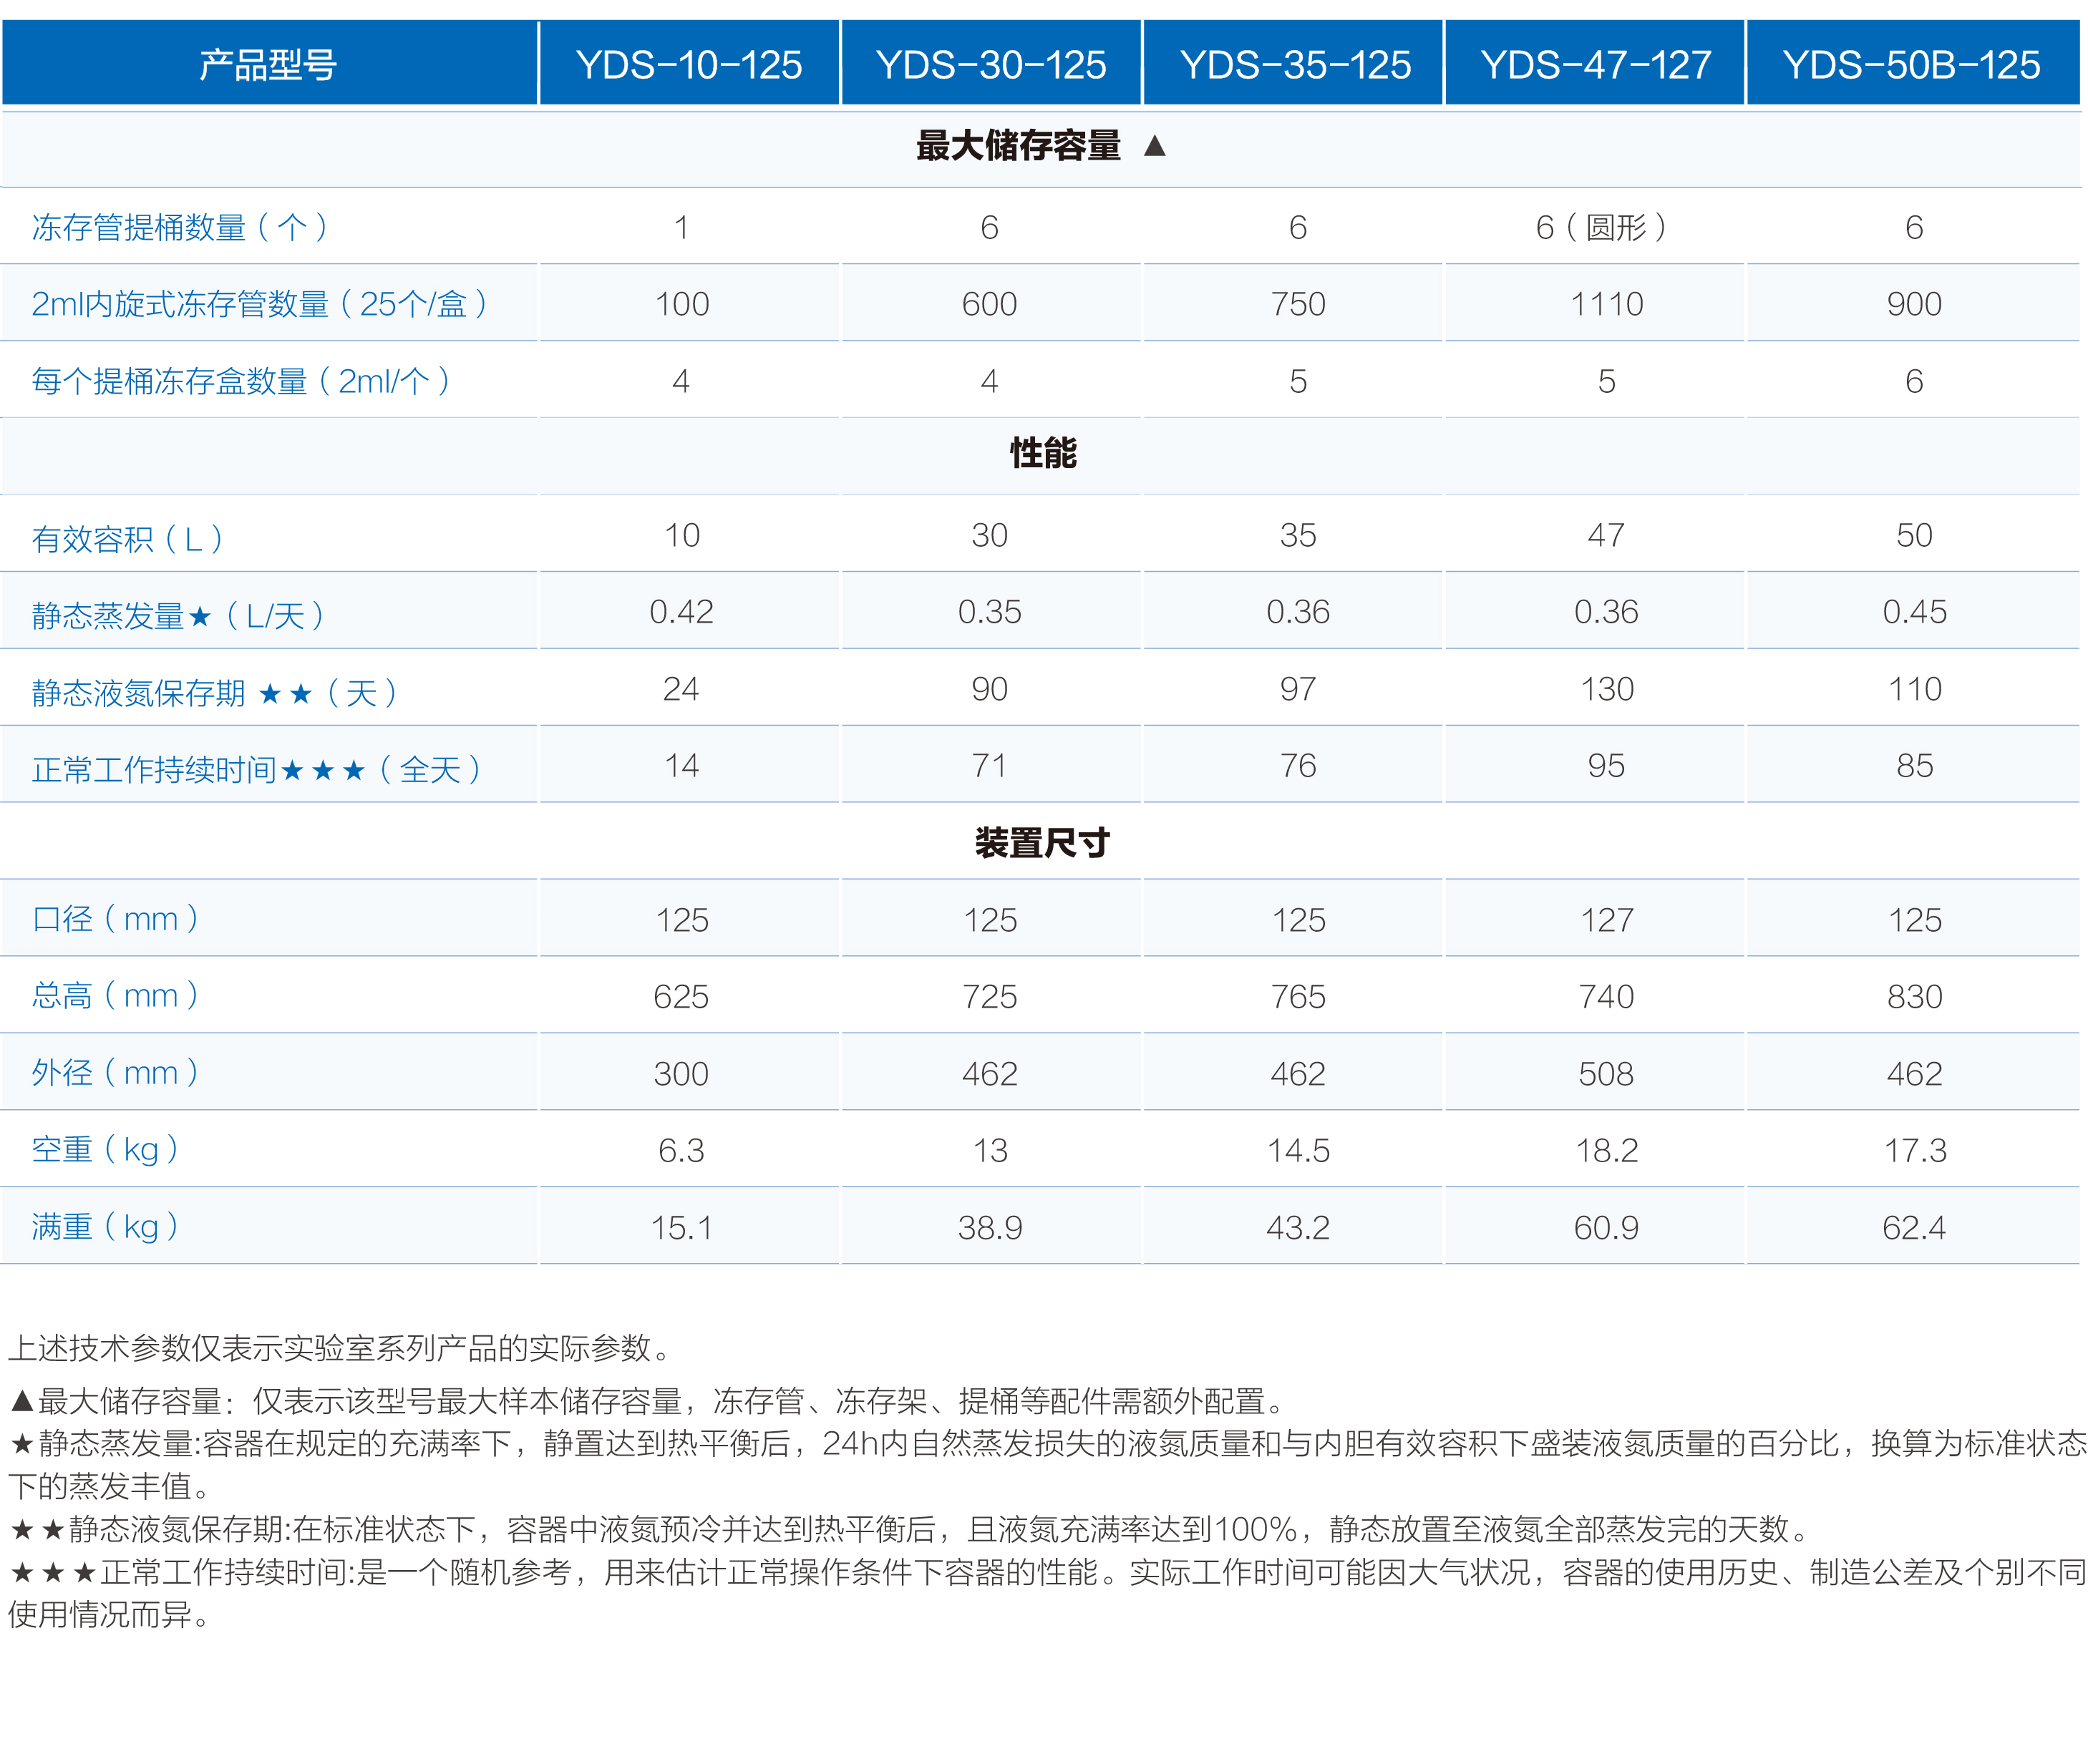The height and width of the screenshot is (1764, 2088).
Task: Click the 口径（mm） row label
Action: tap(115, 918)
